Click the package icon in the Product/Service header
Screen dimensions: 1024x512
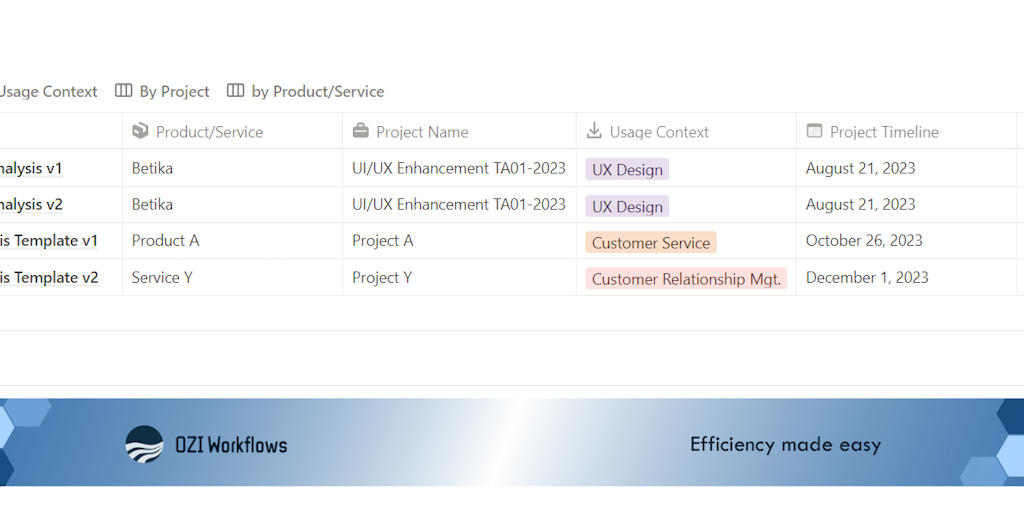(x=140, y=131)
